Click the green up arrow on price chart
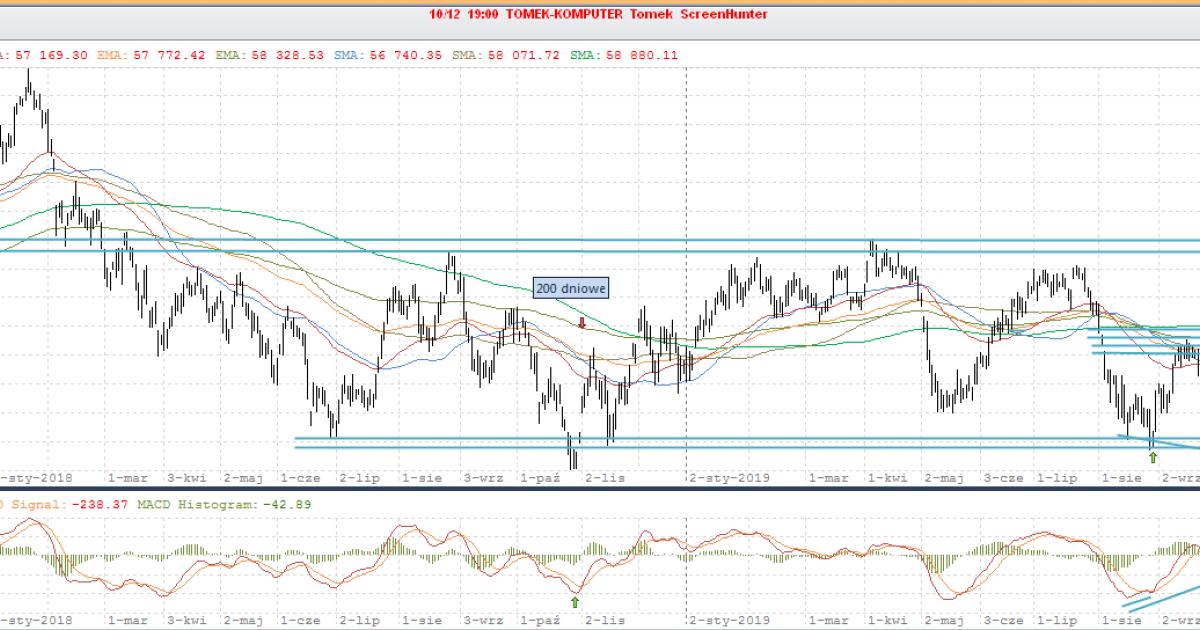This screenshot has height=630, width=1200. click(x=1153, y=457)
